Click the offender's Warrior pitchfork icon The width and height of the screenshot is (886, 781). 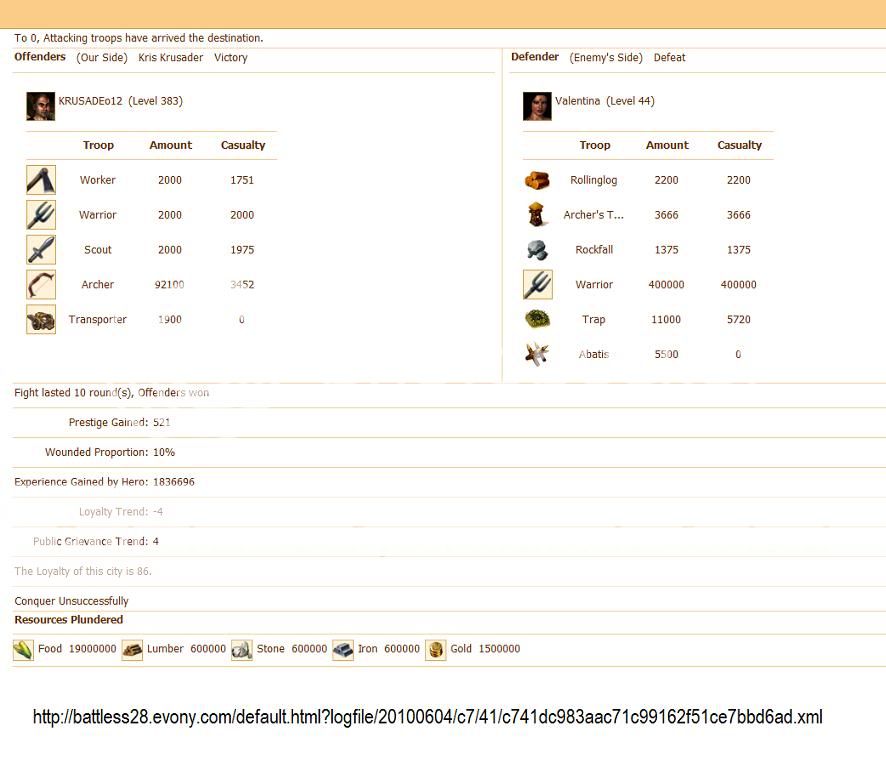[x=41, y=215]
